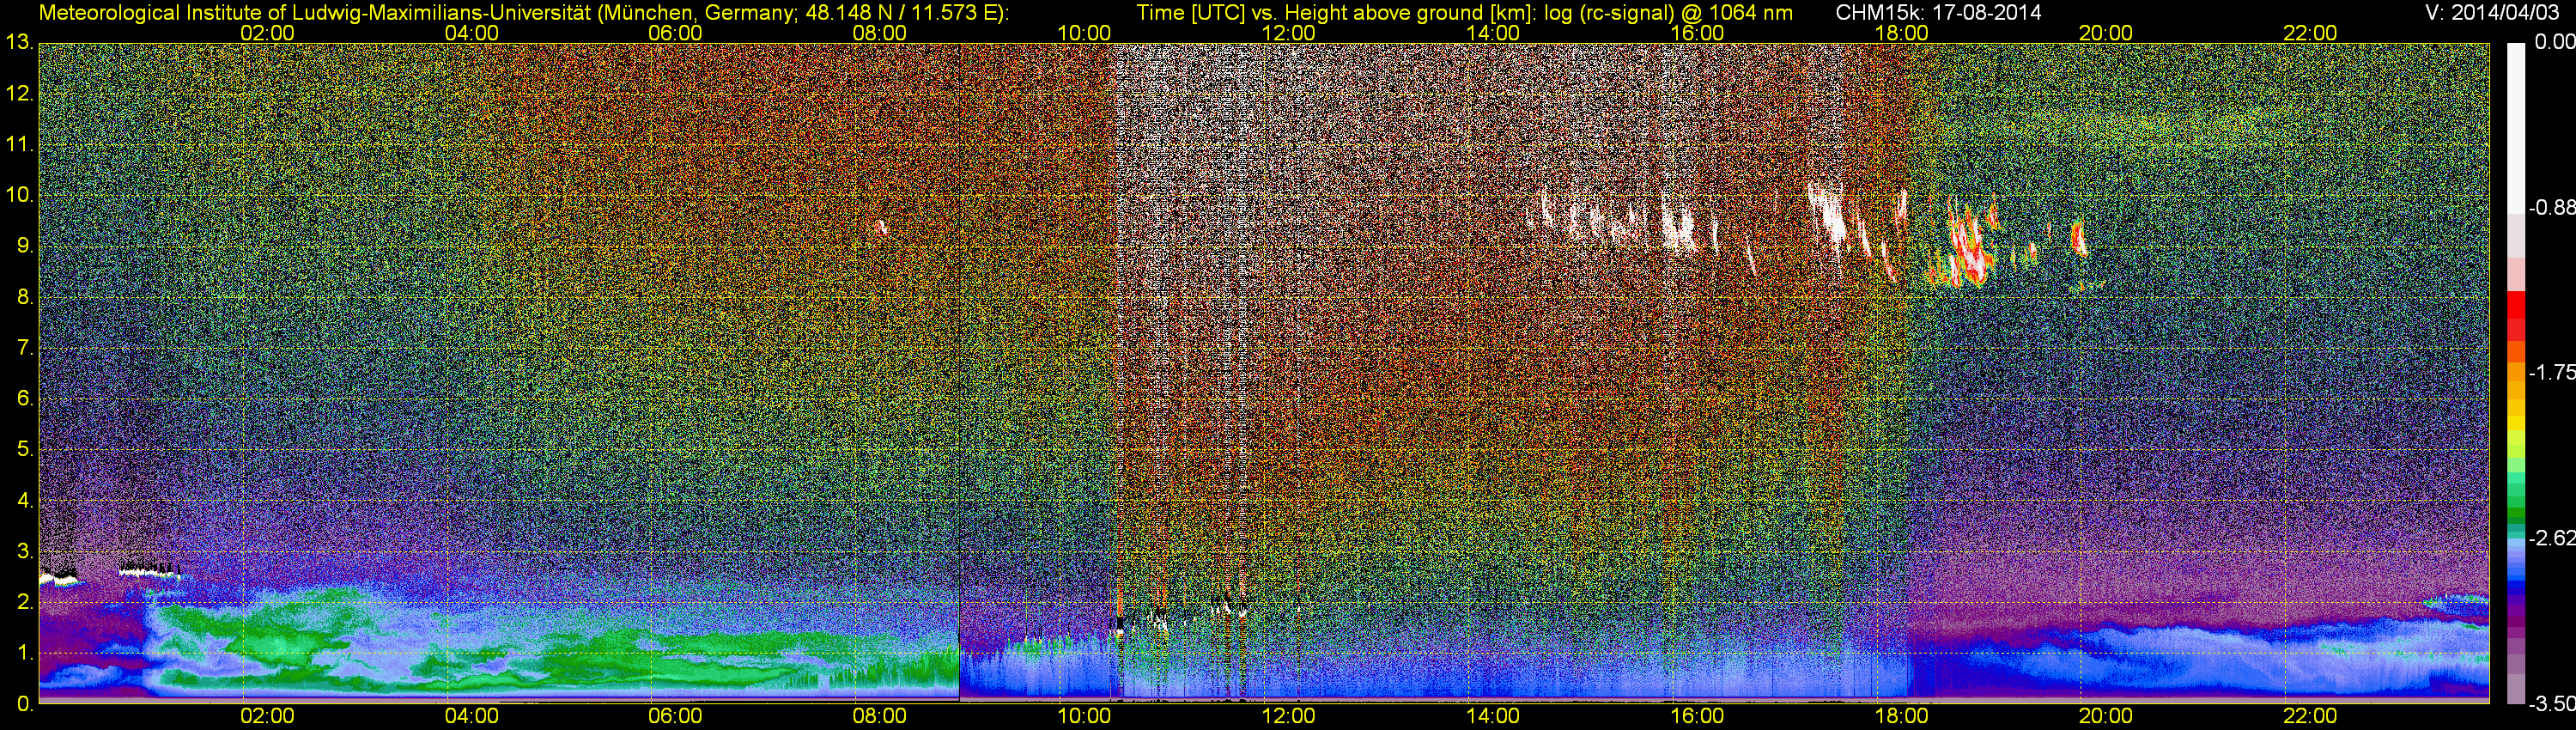Click the 12:00 label on the bottom time axis

click(1288, 716)
